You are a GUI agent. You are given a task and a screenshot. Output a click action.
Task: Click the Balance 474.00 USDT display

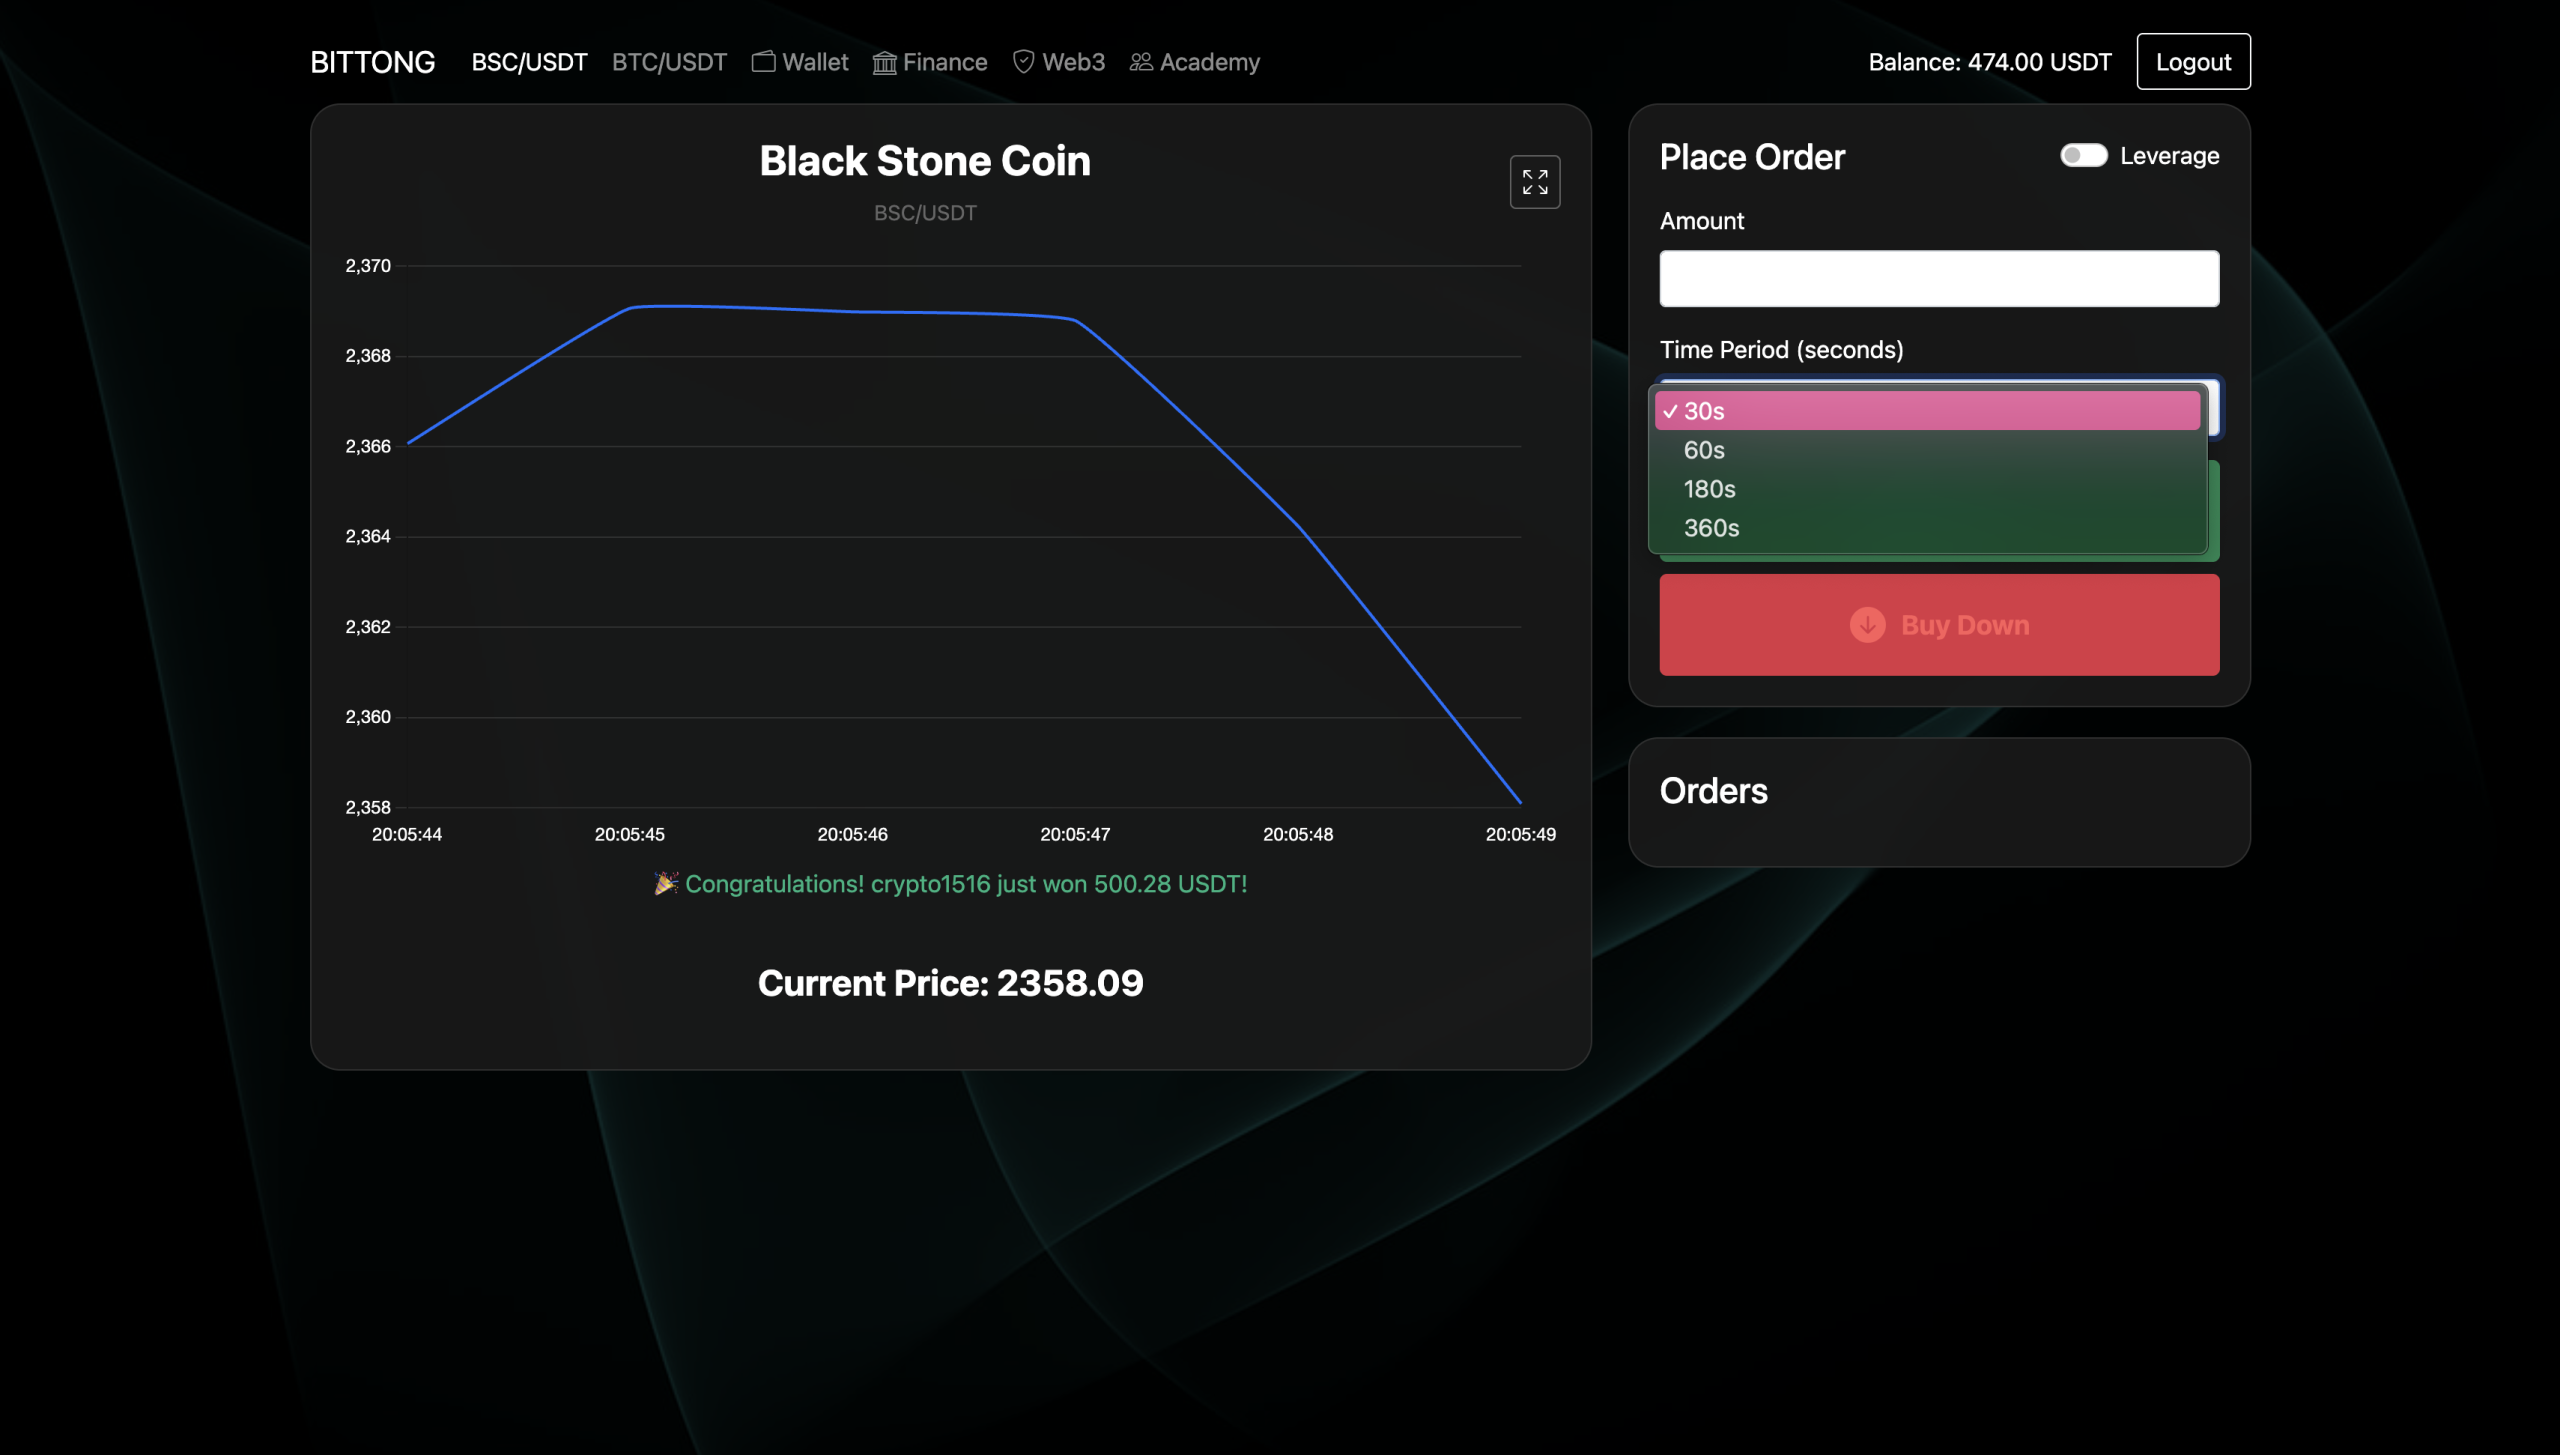[x=1989, y=62]
